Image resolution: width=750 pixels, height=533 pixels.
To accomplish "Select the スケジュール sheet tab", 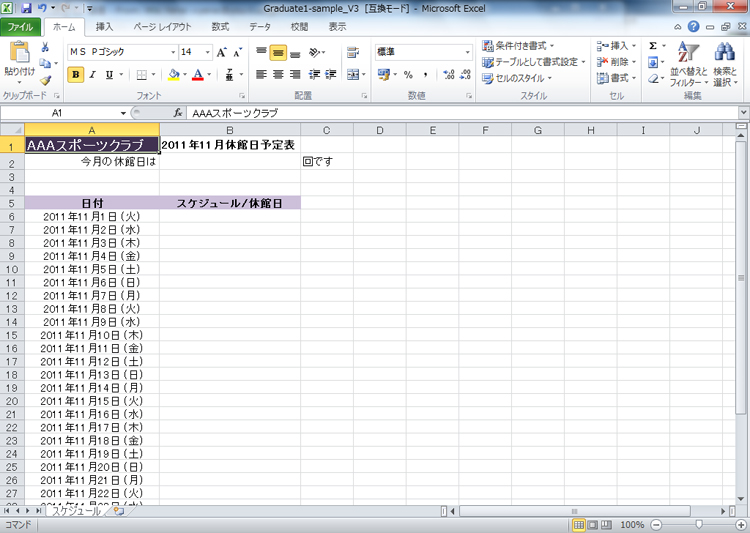I will tap(77, 511).
